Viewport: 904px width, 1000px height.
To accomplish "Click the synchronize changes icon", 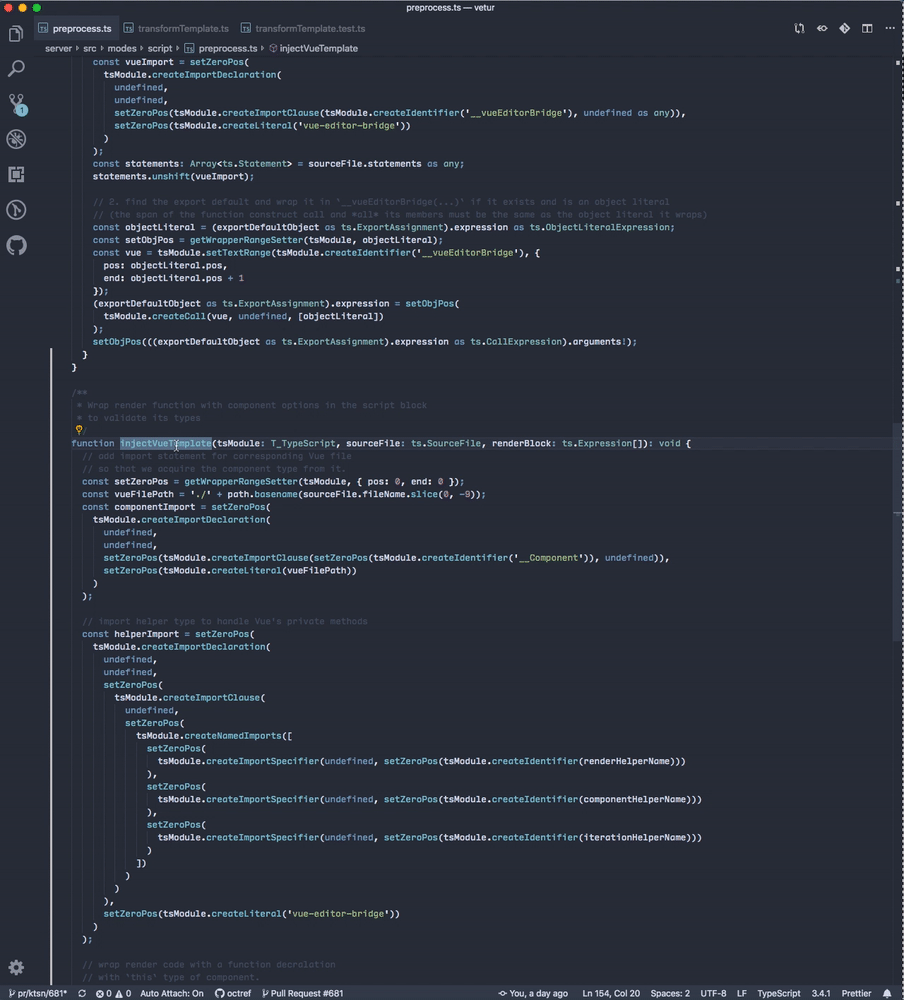I will 82,993.
